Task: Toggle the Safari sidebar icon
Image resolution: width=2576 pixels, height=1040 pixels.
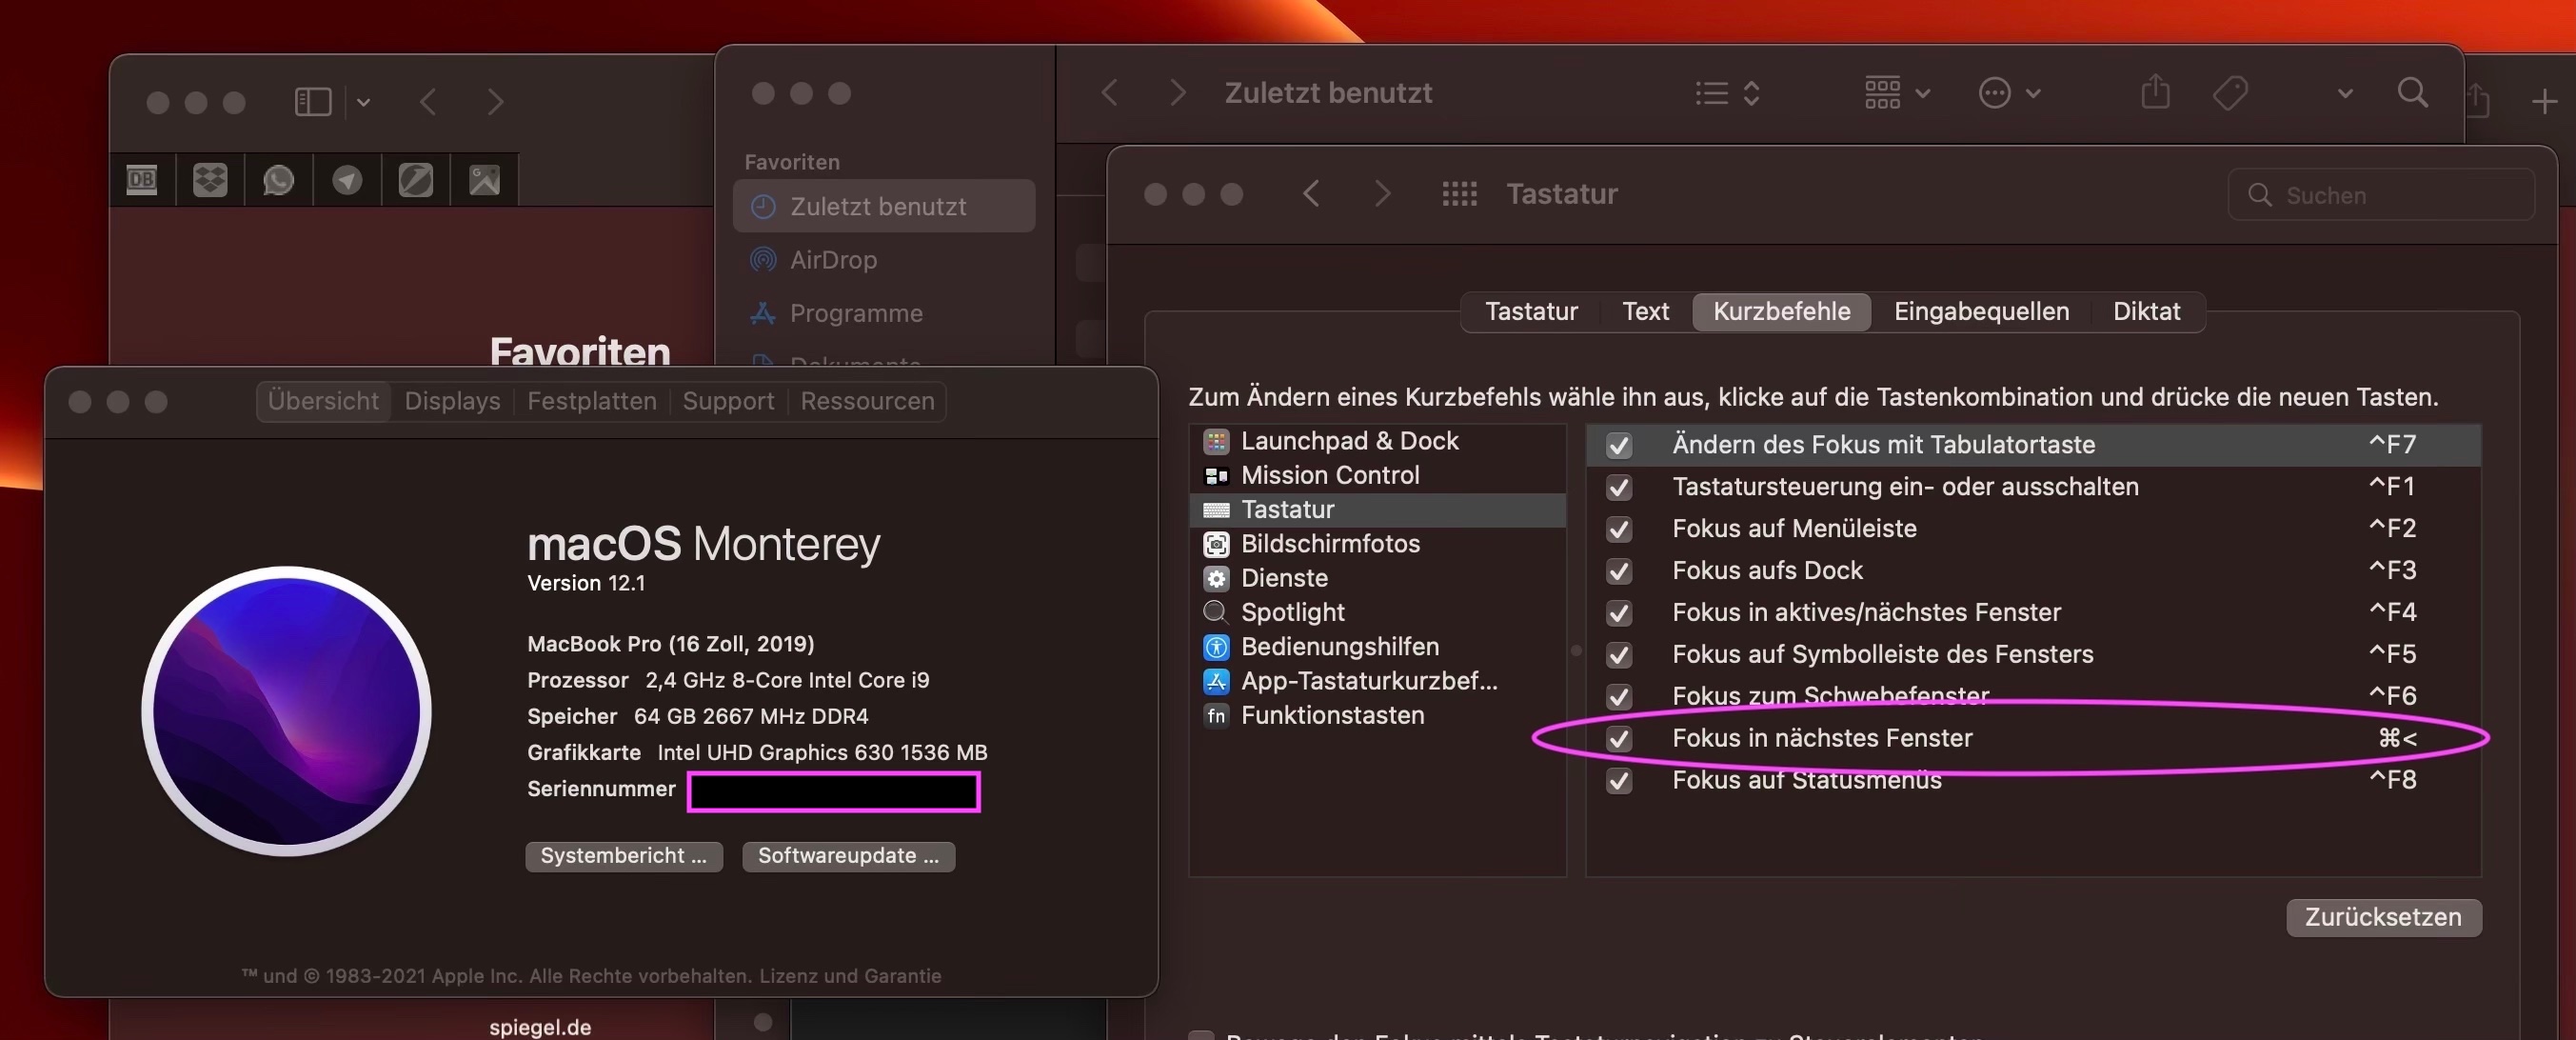Action: click(312, 101)
